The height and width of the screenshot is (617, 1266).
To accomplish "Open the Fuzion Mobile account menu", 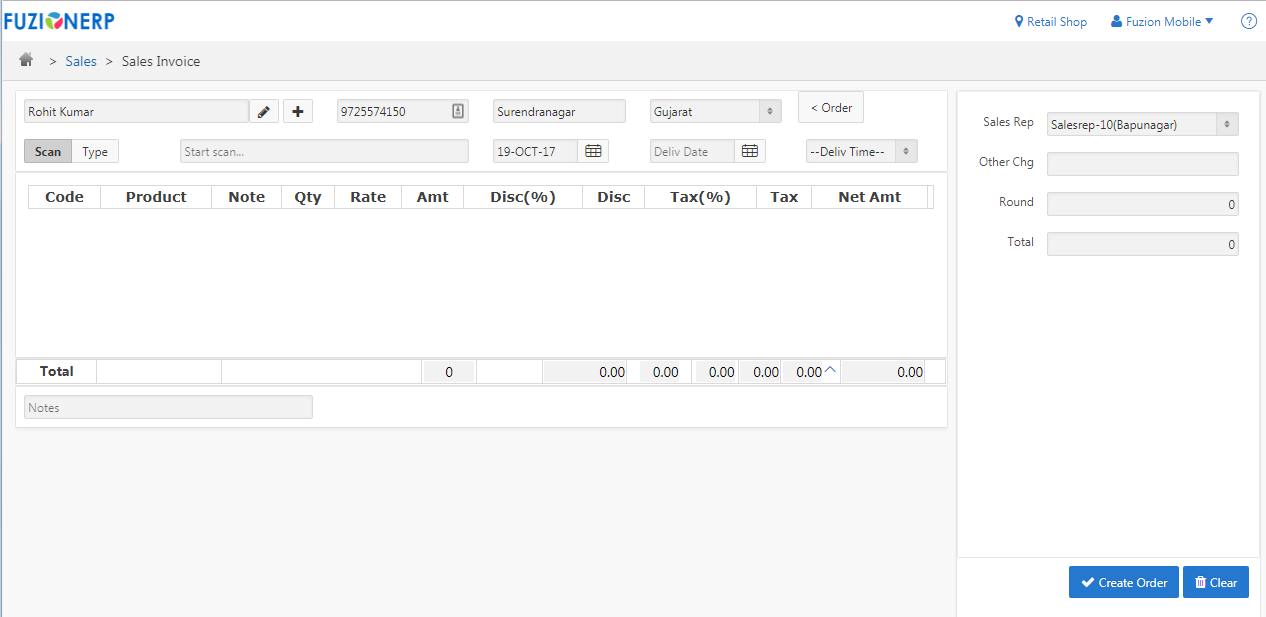I will (1160, 21).
